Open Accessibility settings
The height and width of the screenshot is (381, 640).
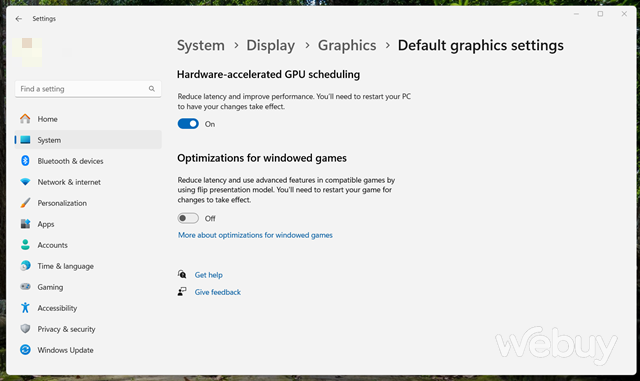[x=88, y=308]
